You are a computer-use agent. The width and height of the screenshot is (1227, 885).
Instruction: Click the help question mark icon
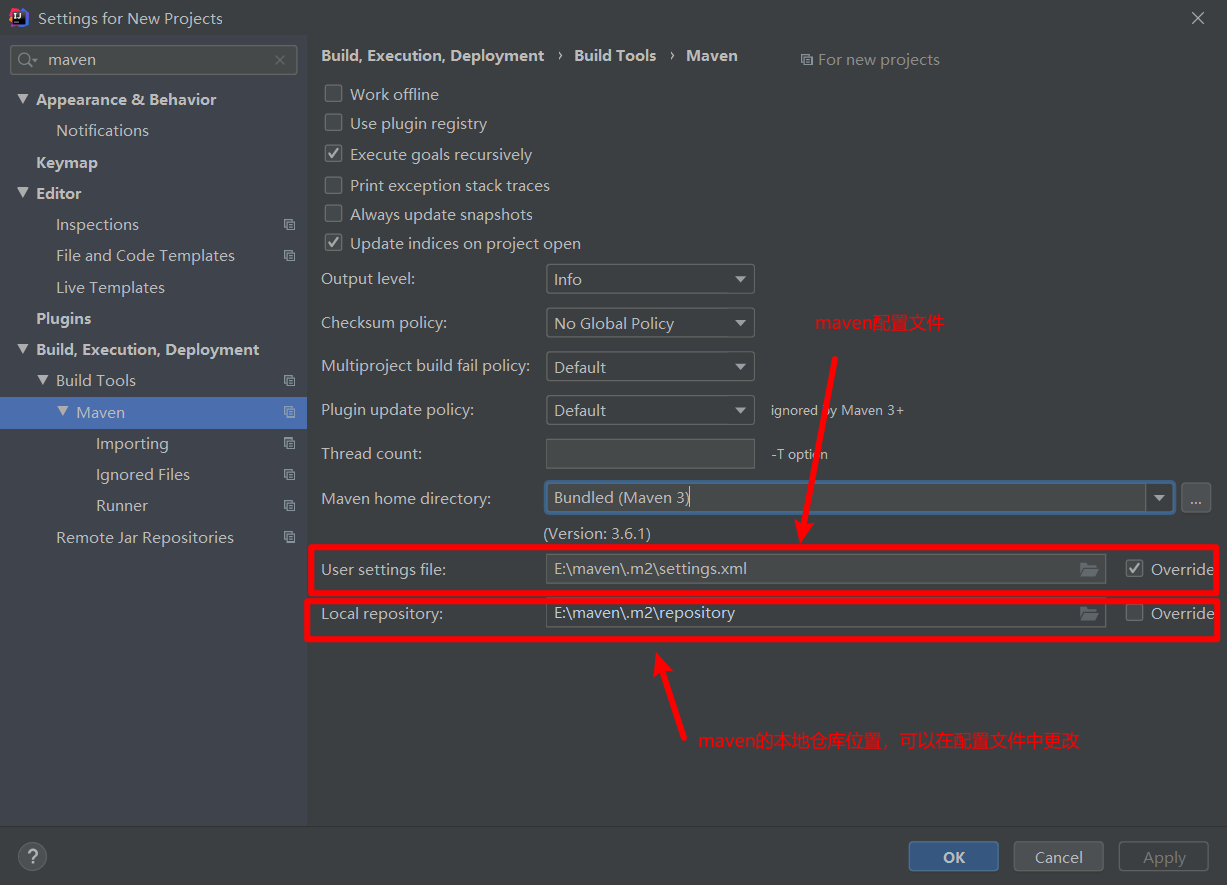(x=32, y=856)
